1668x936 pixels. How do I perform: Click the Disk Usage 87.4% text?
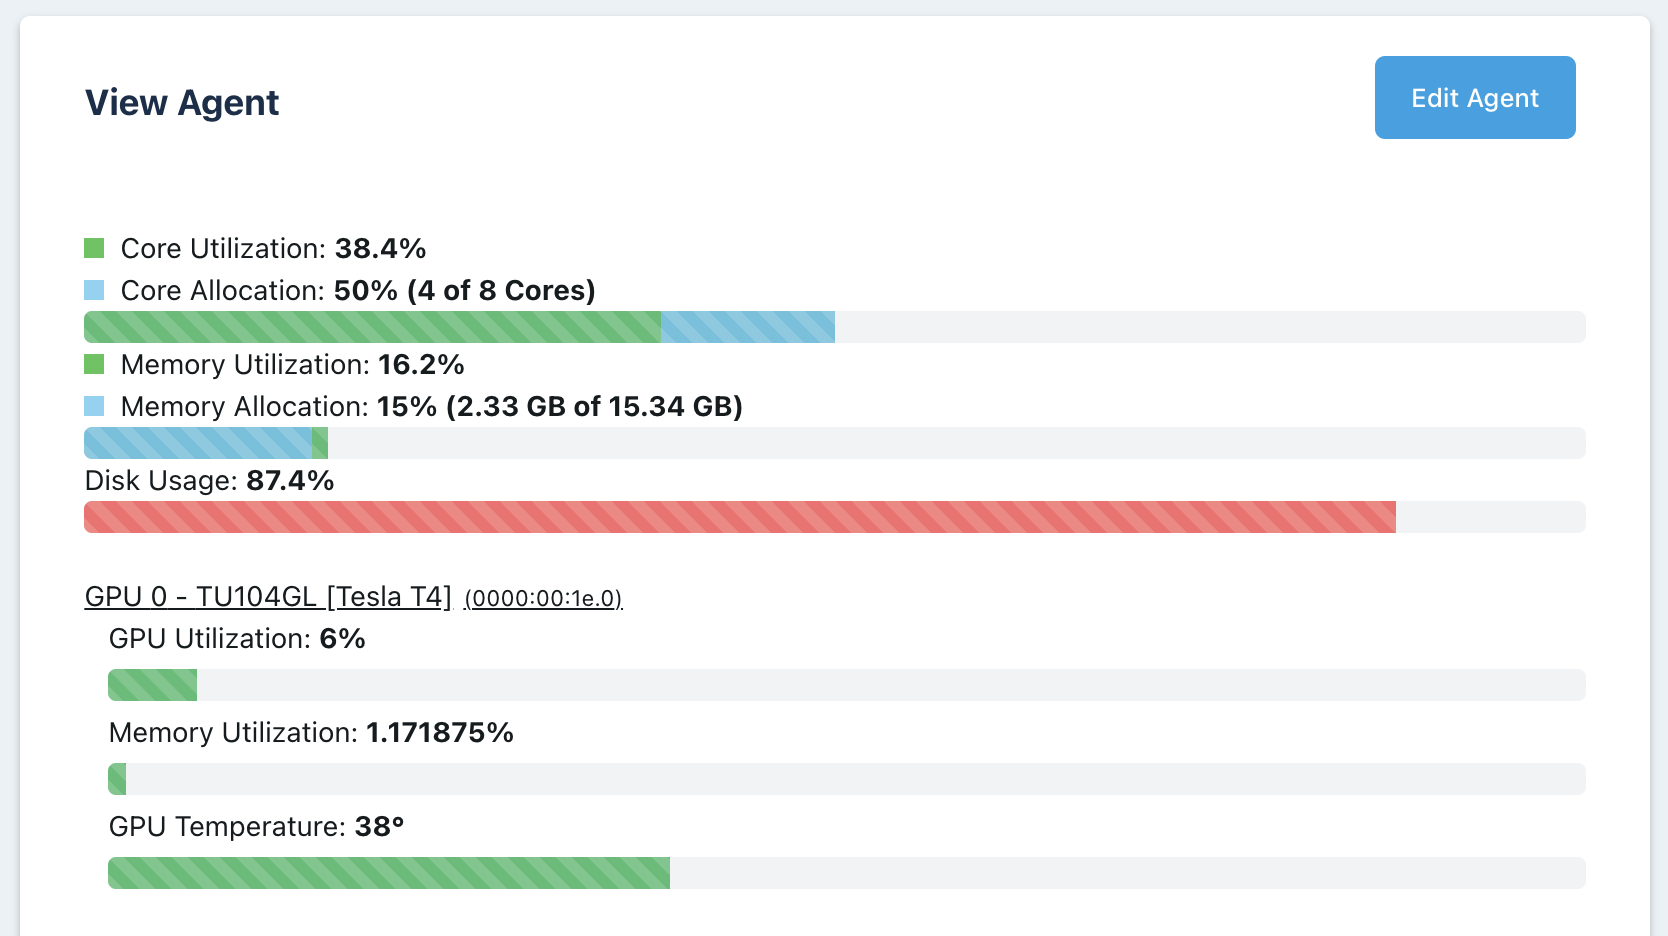(208, 481)
